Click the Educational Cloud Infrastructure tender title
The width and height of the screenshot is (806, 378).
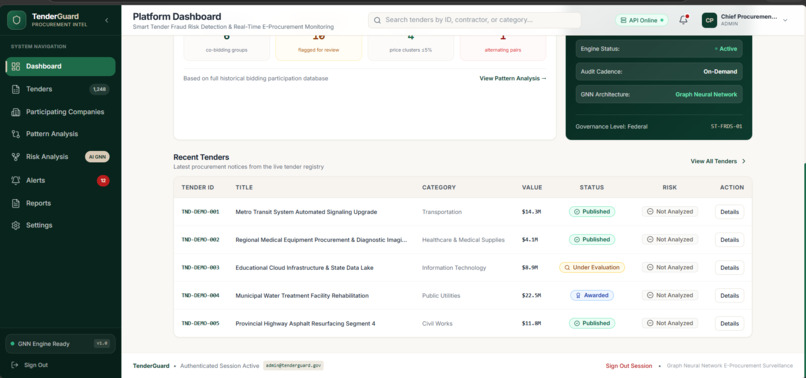[304, 267]
